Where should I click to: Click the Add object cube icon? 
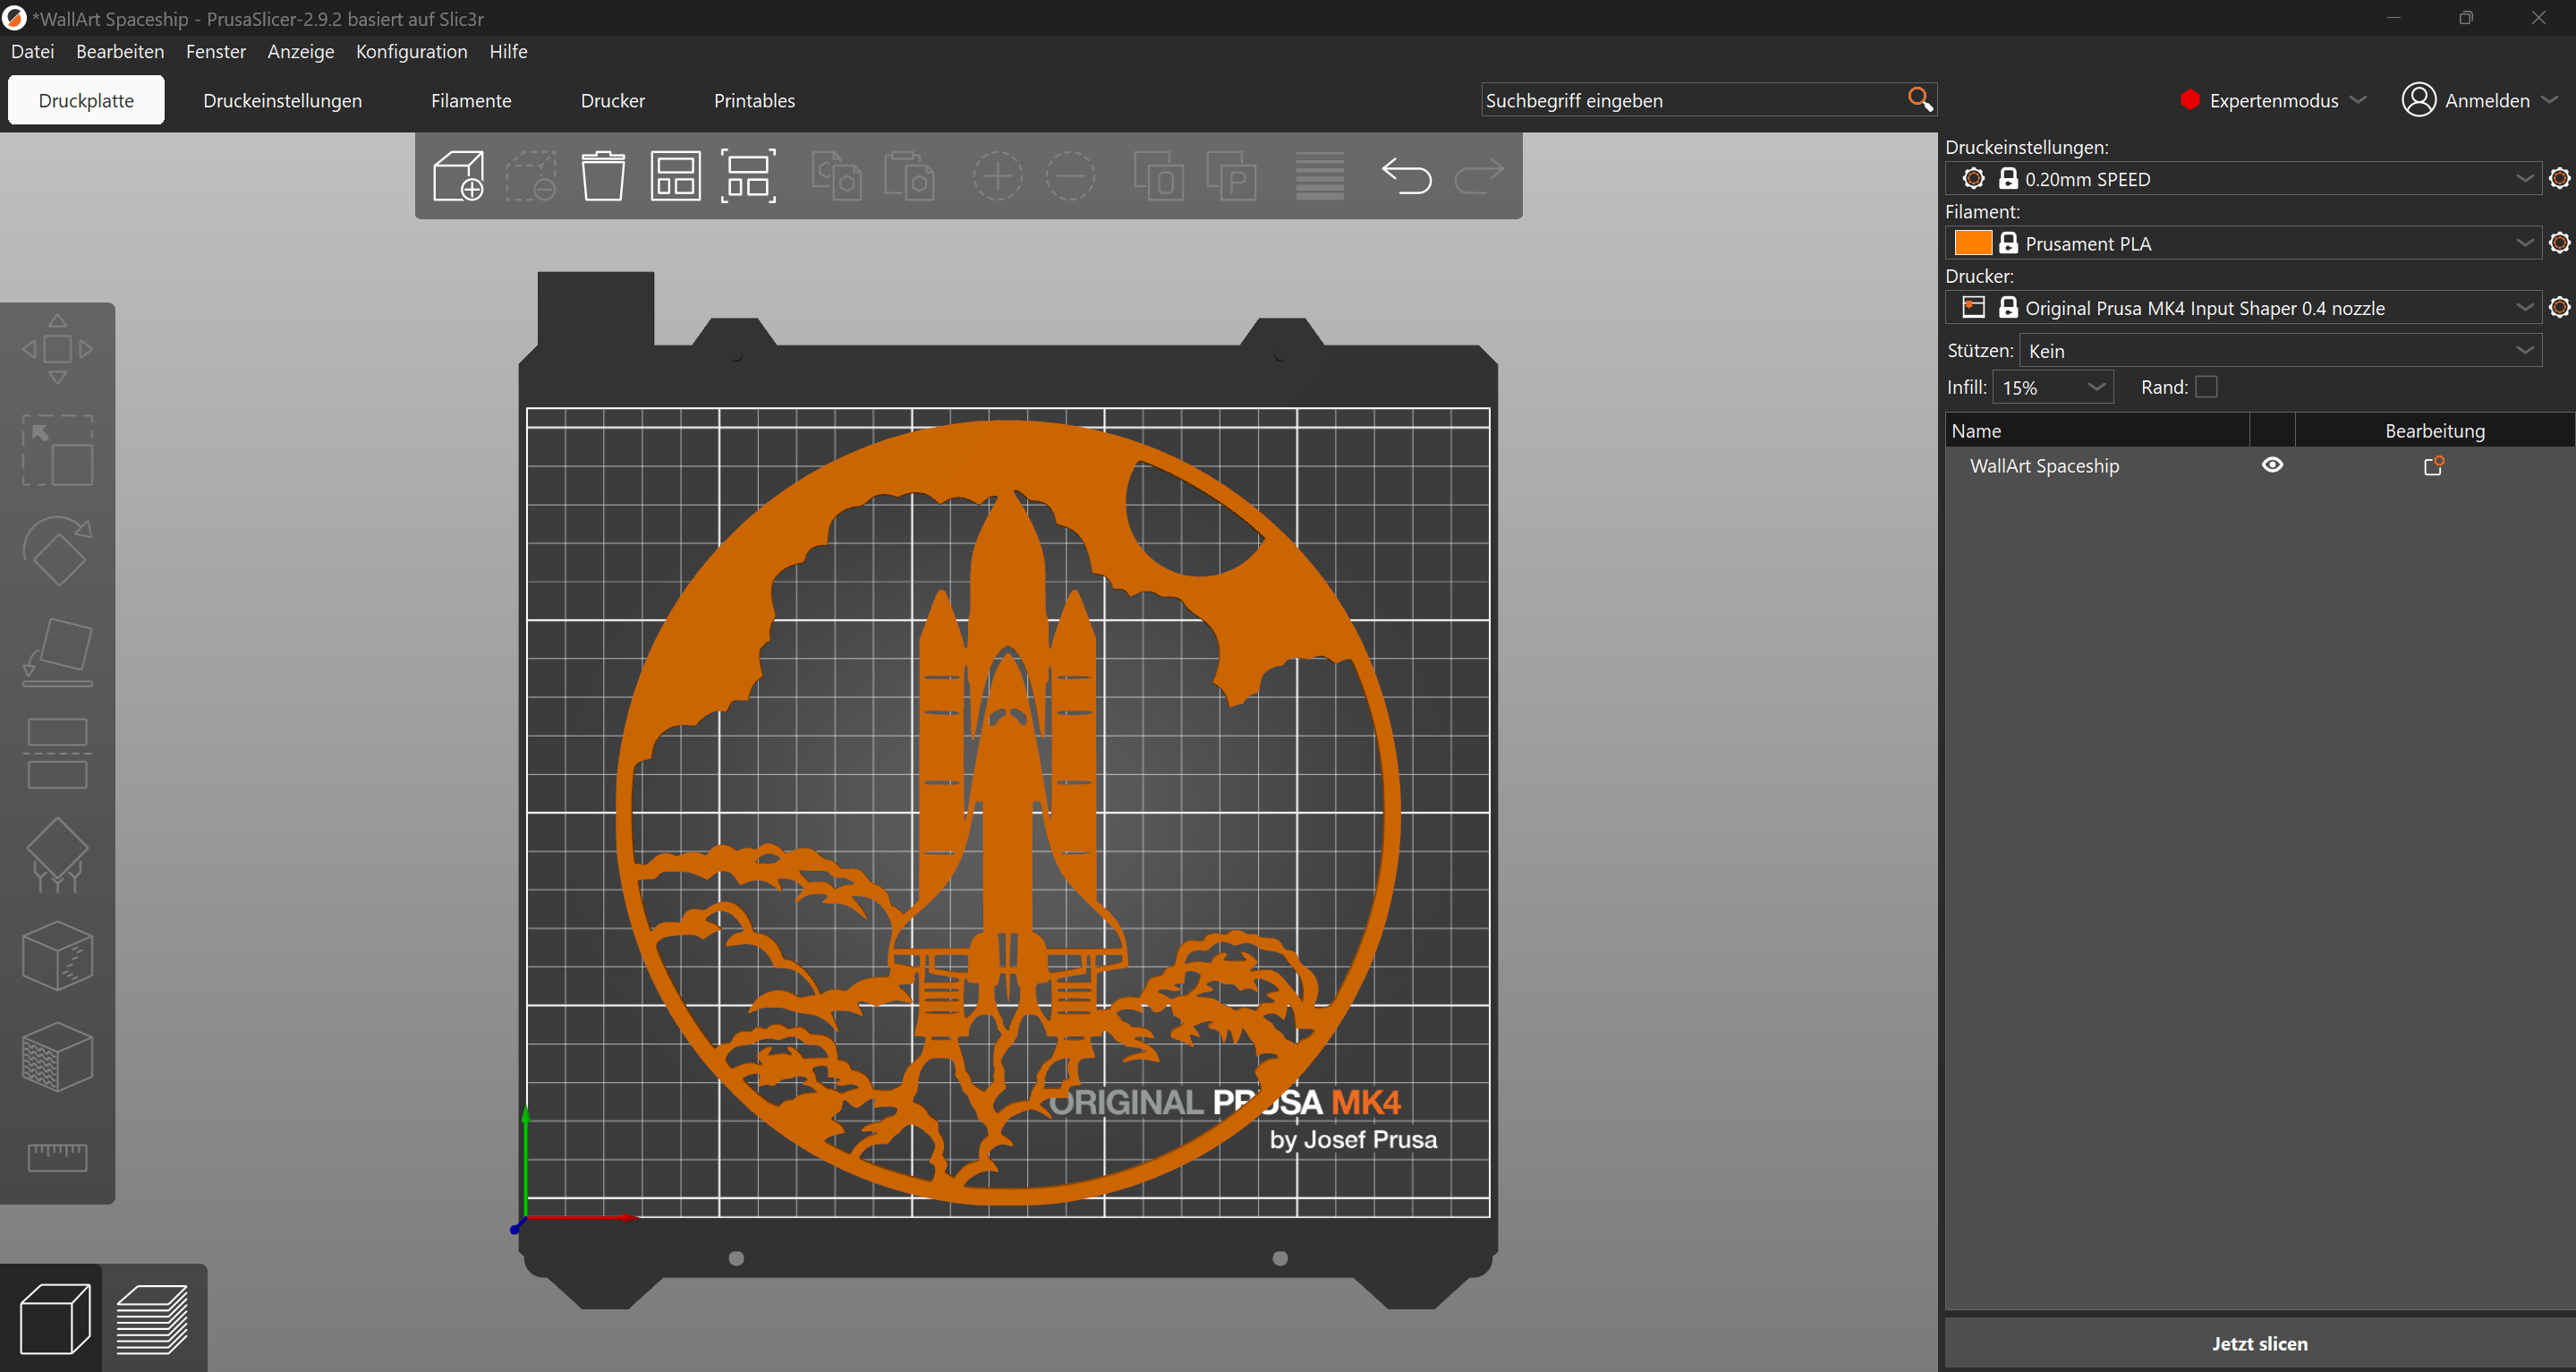pos(458,176)
